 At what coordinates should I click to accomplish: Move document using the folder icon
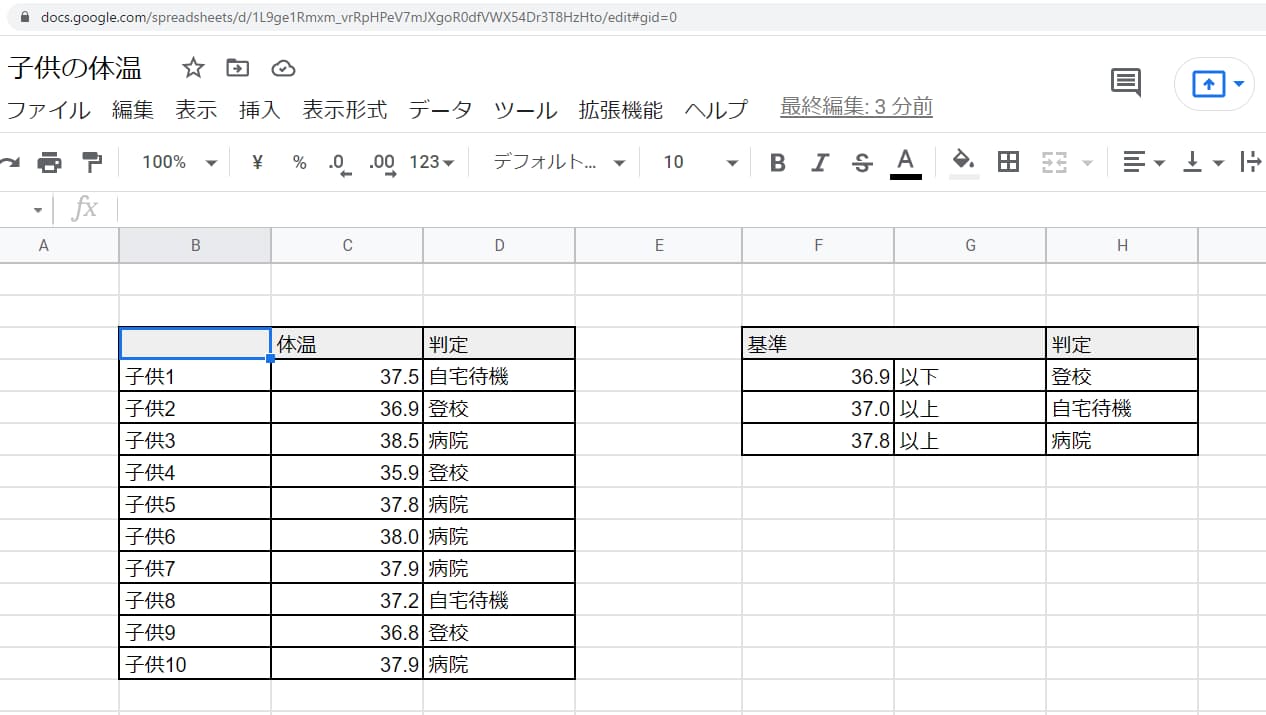pos(238,68)
